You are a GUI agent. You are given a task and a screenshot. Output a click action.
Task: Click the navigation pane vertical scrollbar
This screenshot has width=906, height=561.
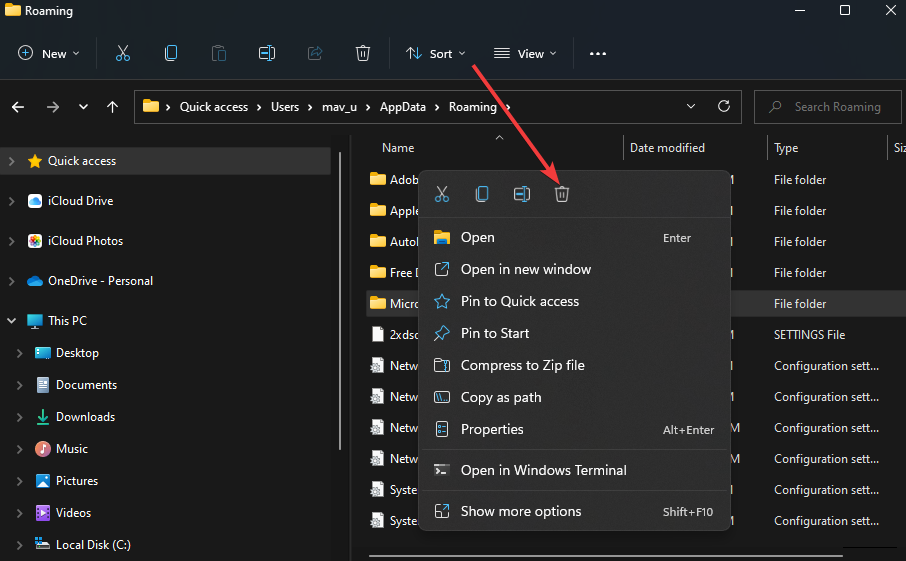pyautogui.click(x=340, y=300)
